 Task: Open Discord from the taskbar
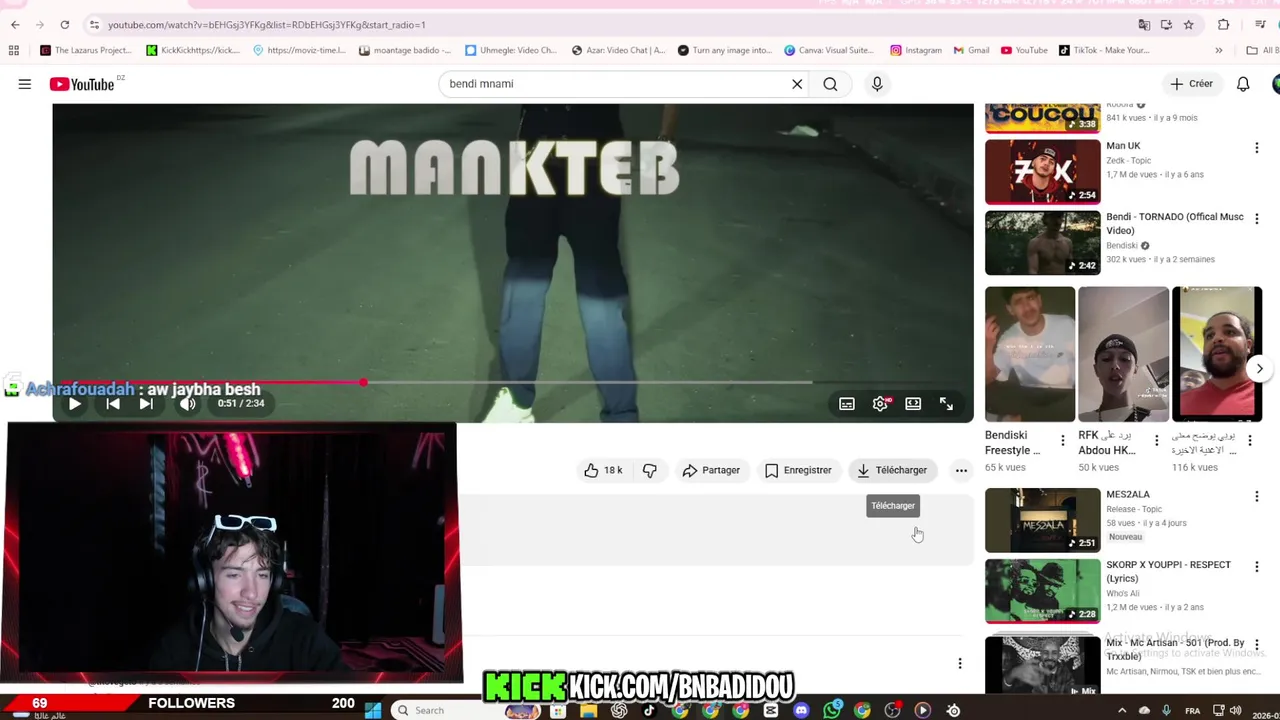pyautogui.click(x=801, y=710)
